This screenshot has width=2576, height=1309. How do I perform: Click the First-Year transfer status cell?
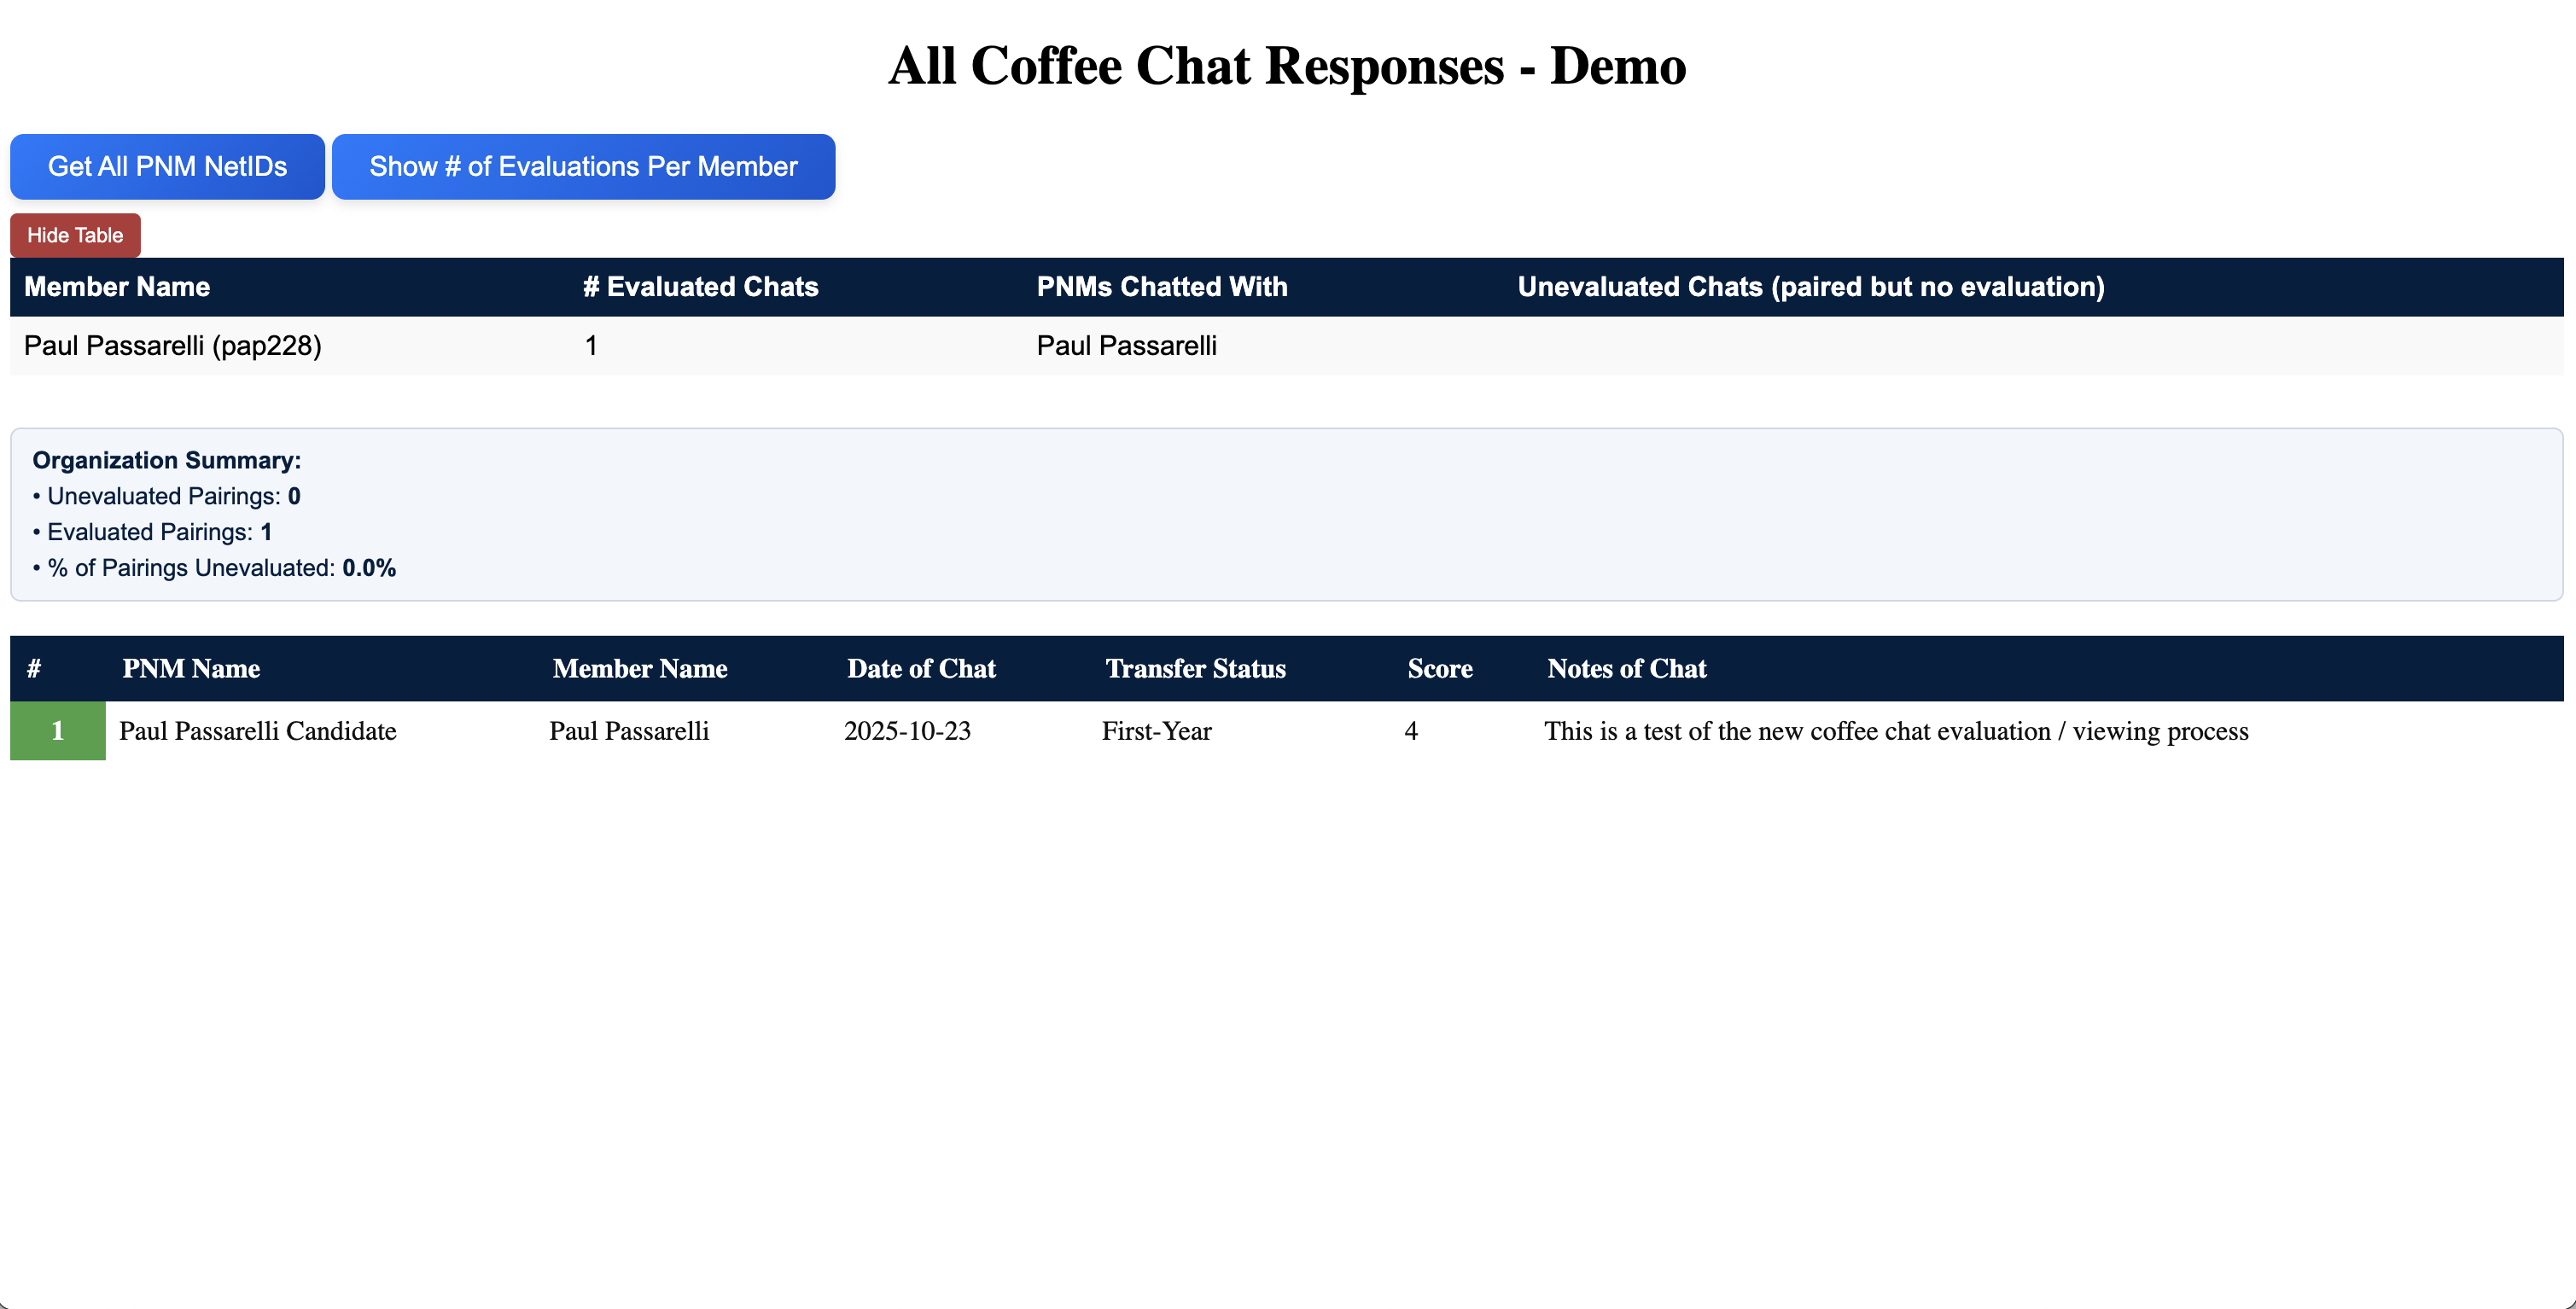(x=1156, y=731)
